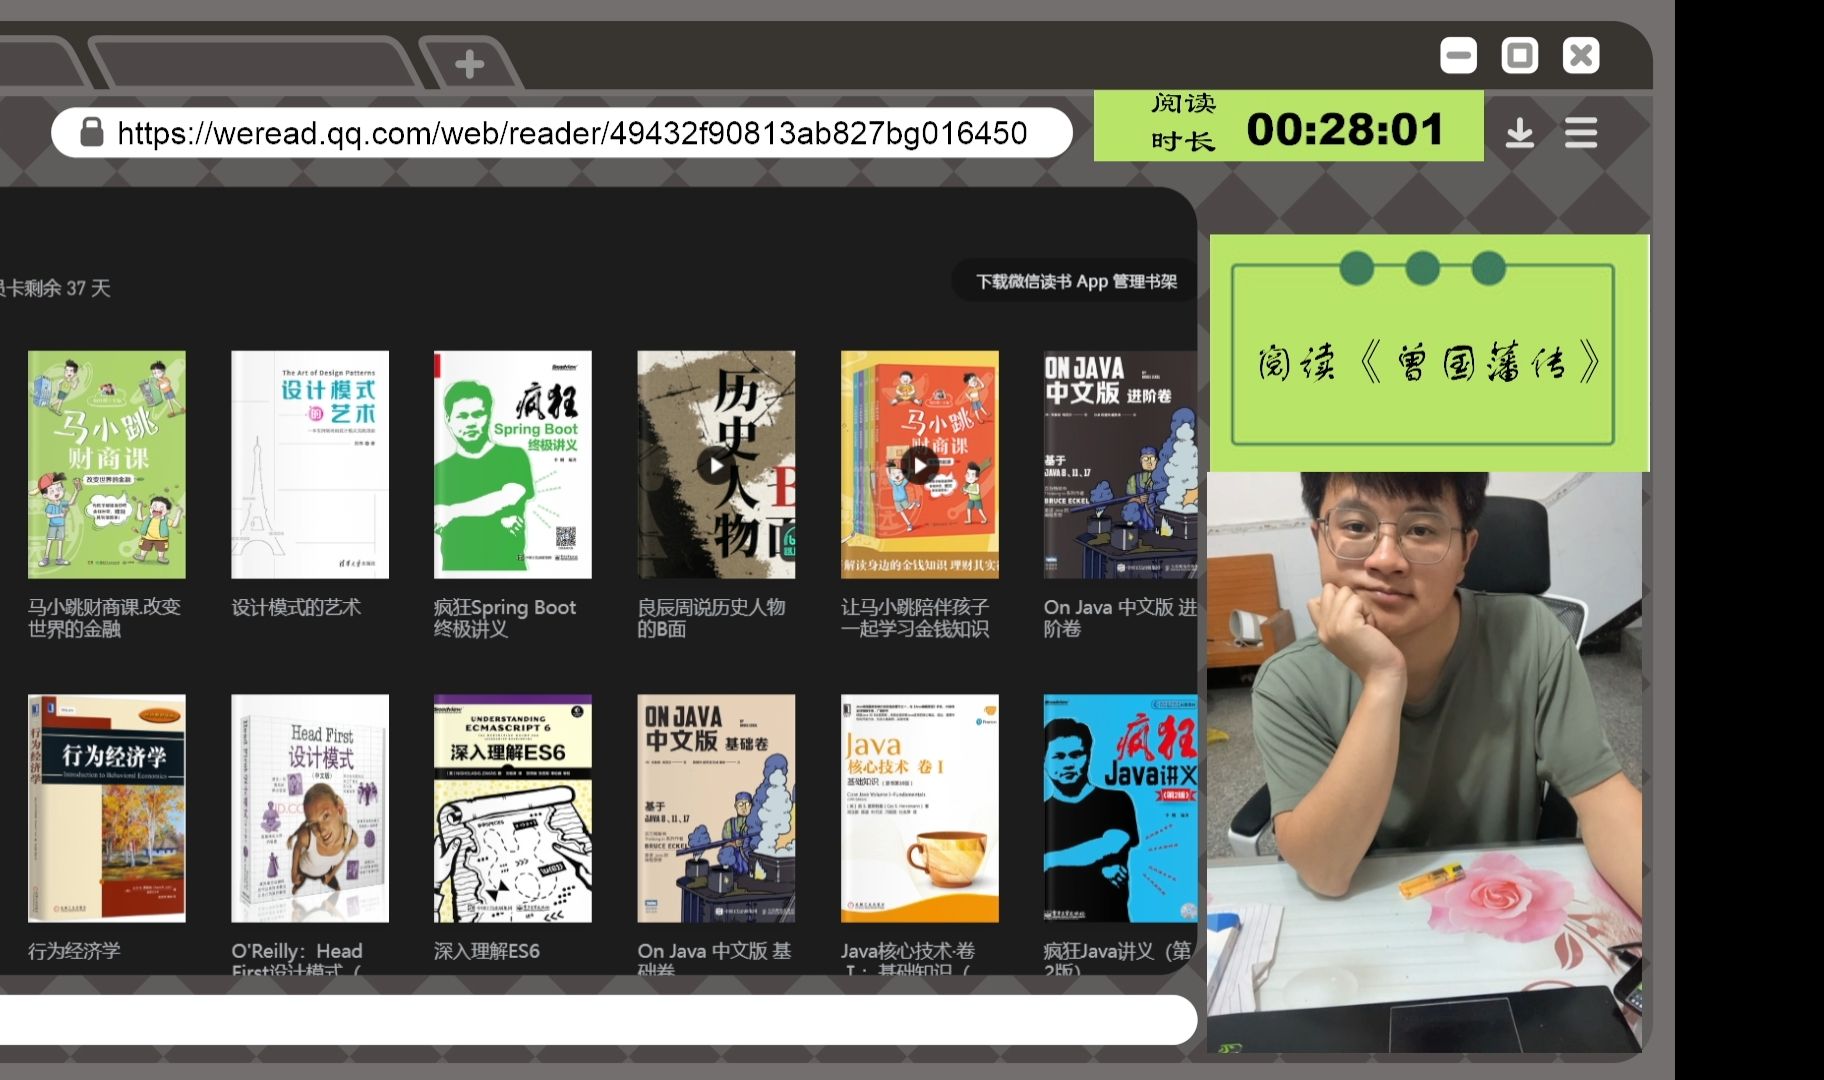Click title text 让马小跳陪伴孩子一起学习金钱知识
The width and height of the screenshot is (1824, 1080).
point(915,618)
